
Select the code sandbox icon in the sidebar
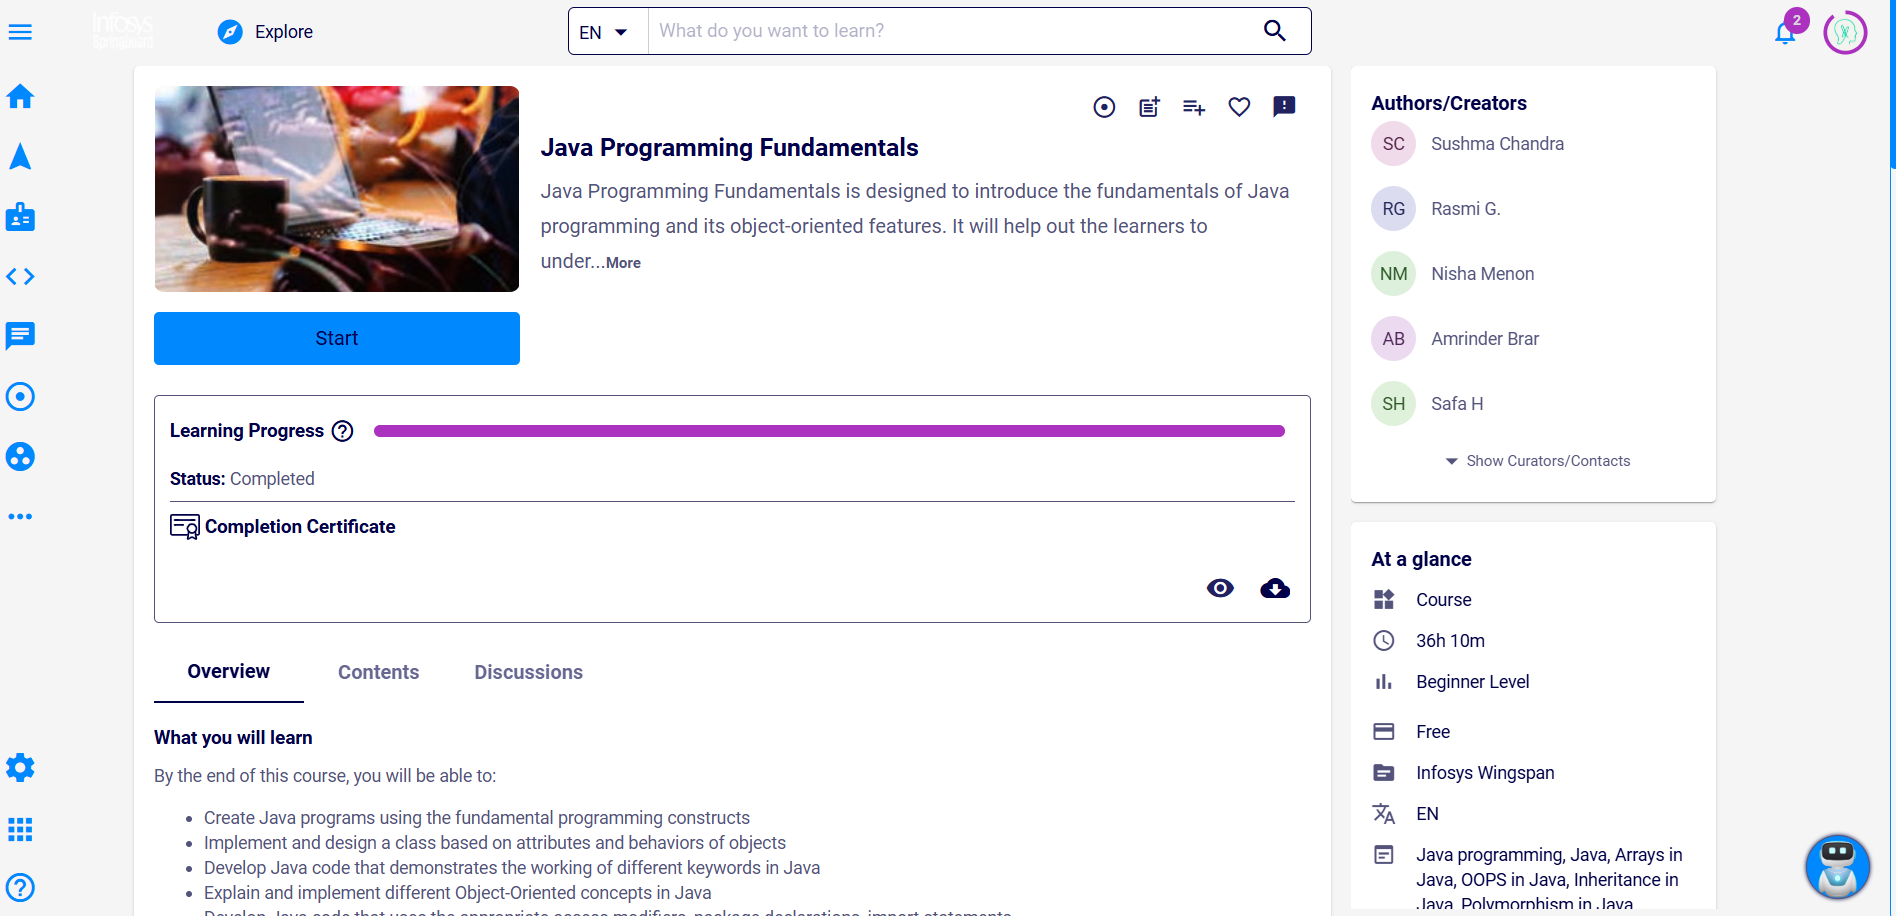(20, 276)
